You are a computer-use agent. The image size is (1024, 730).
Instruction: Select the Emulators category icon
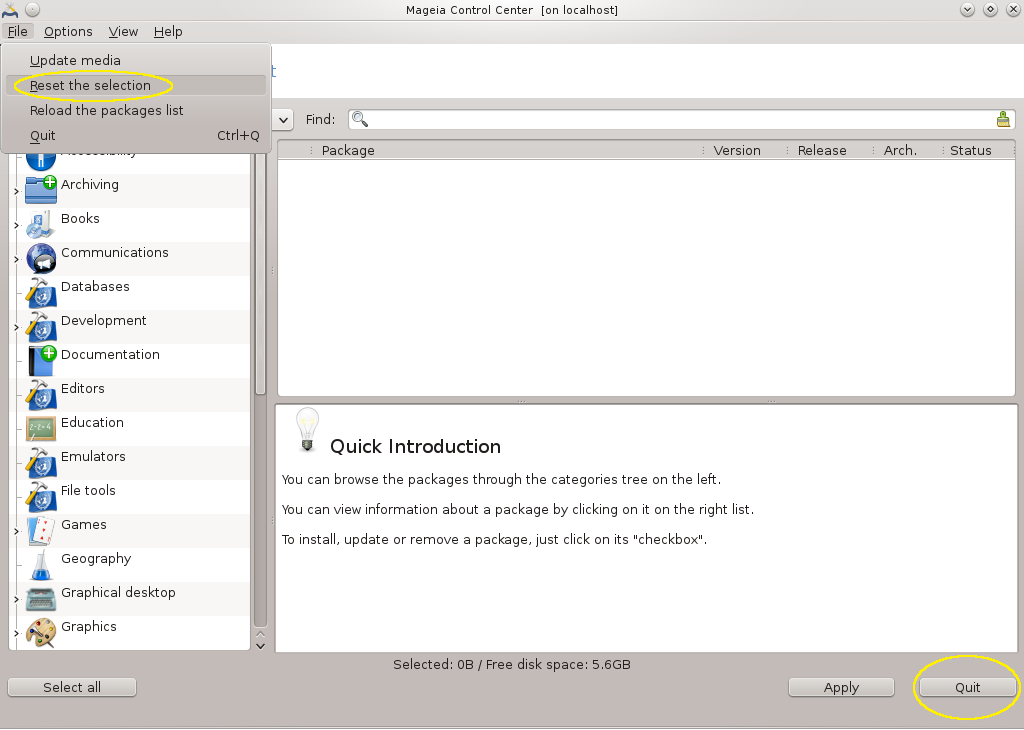tap(40, 462)
